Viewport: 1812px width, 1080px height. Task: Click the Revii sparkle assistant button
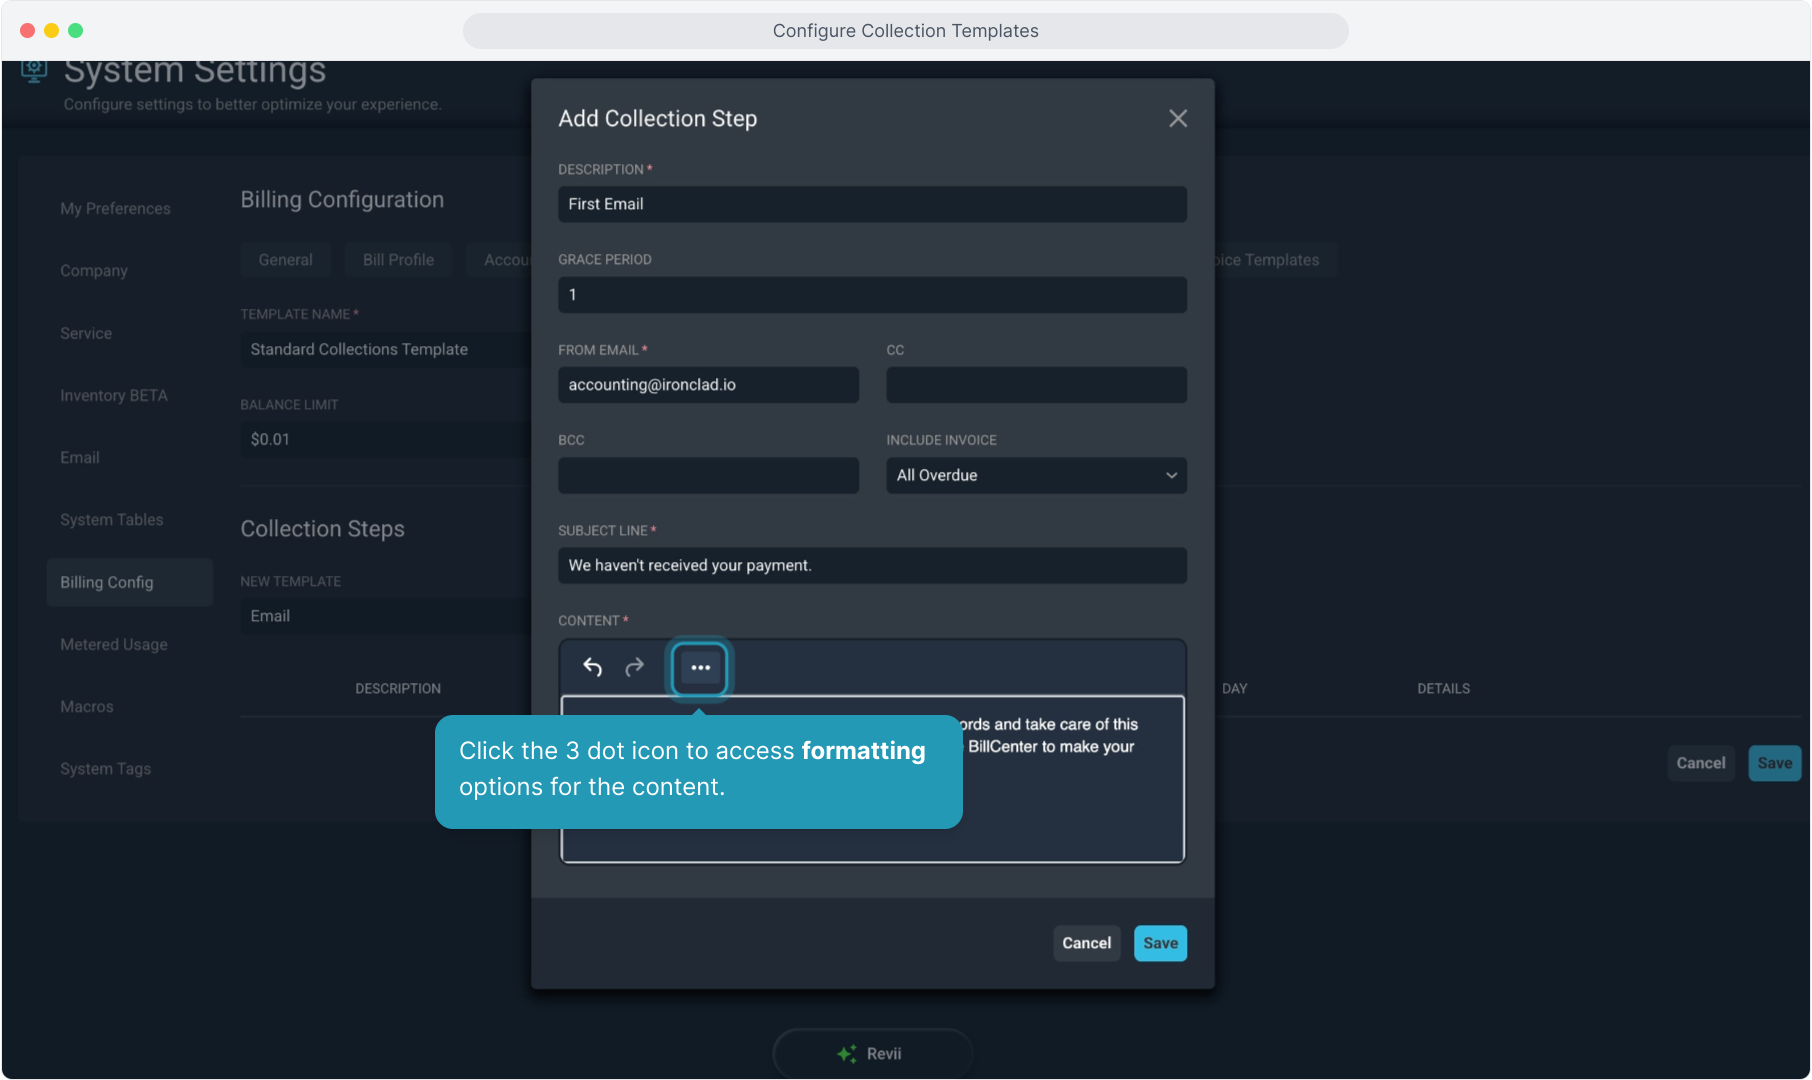(872, 1053)
